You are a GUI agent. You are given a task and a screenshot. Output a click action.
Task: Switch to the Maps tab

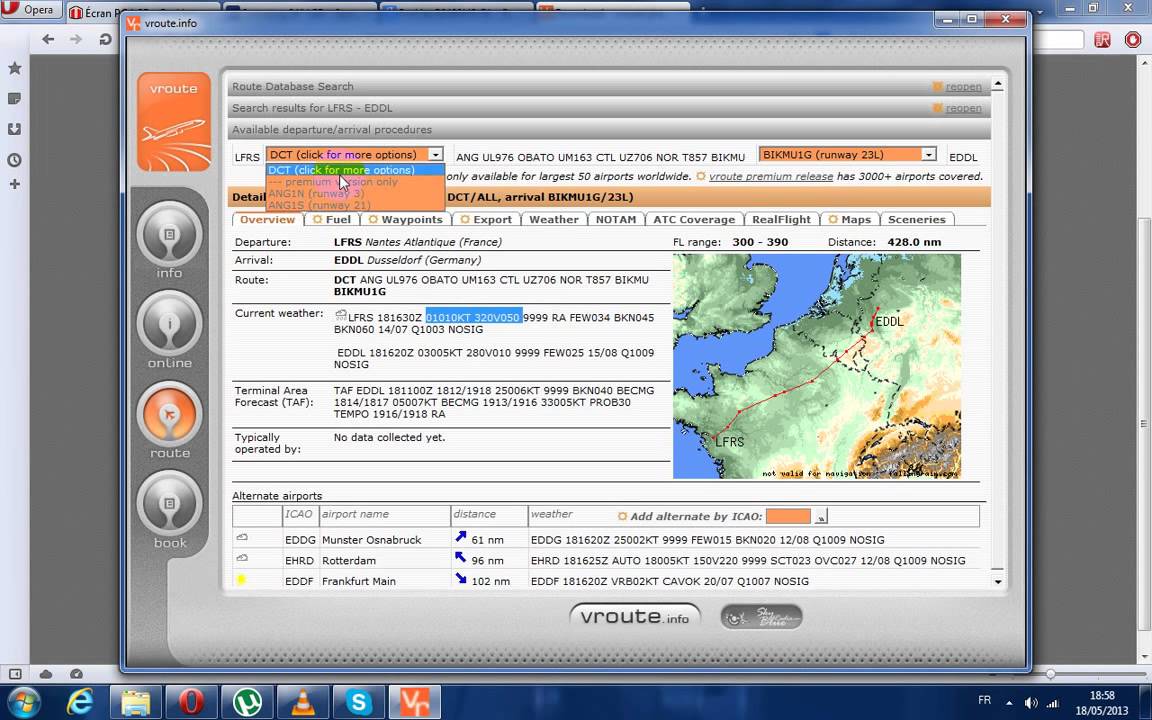pyautogui.click(x=849, y=219)
